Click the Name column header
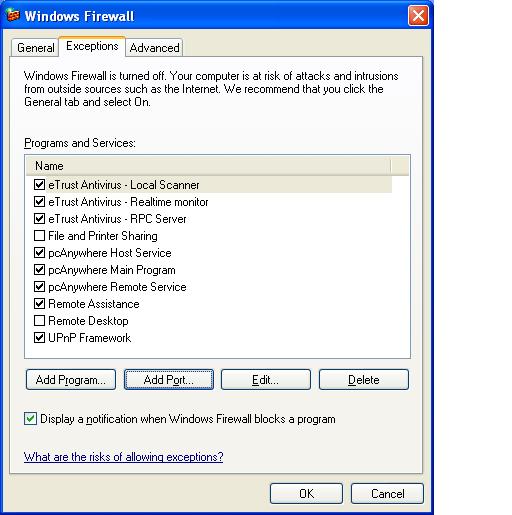The height and width of the screenshot is (515, 512). click(208, 166)
